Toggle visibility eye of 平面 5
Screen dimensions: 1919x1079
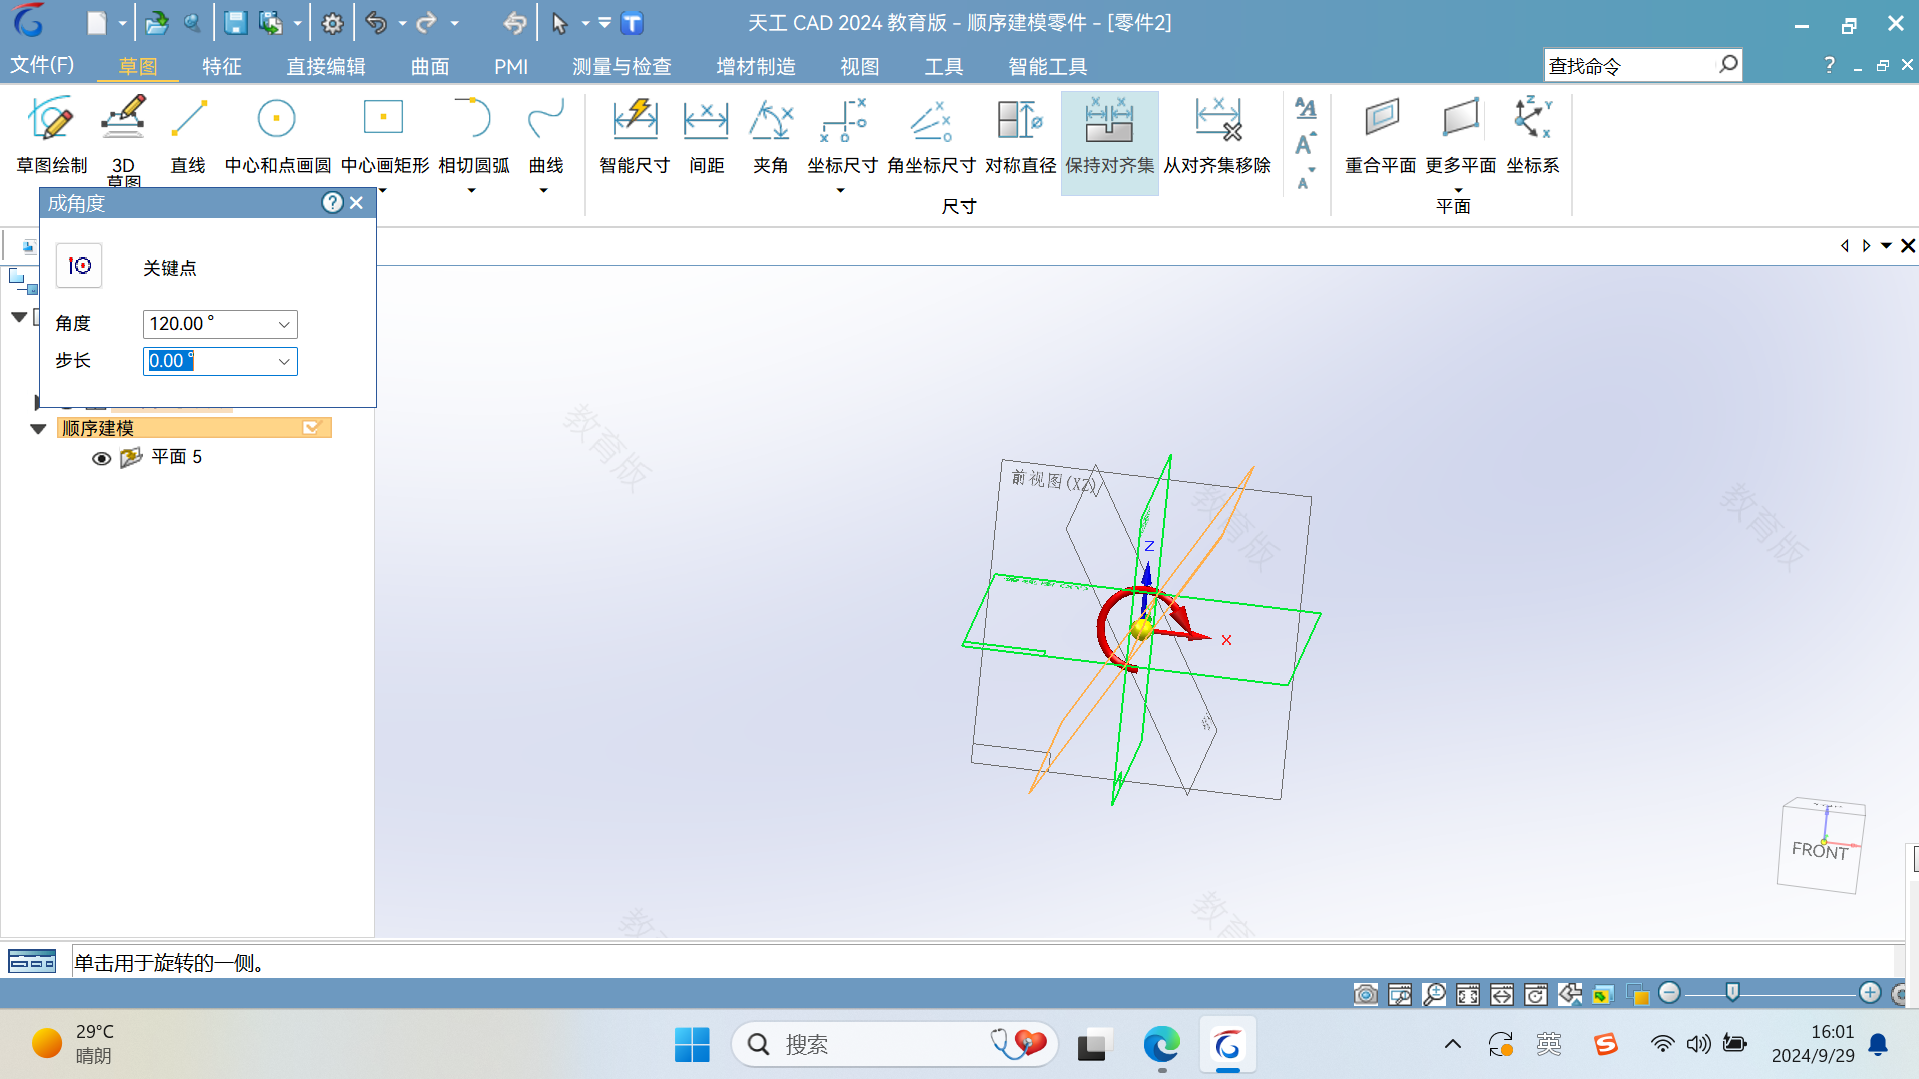[x=101, y=458]
